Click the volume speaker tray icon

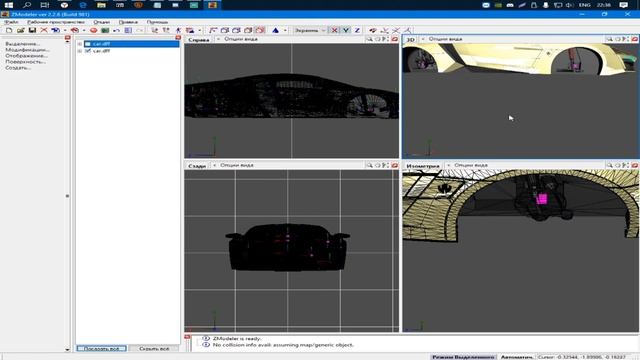pyautogui.click(x=569, y=5)
